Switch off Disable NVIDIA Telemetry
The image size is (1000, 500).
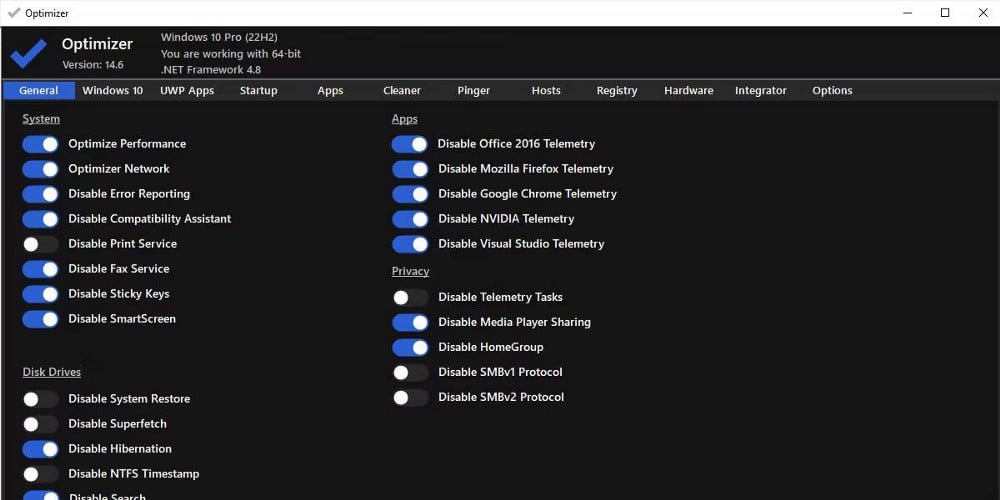(410, 219)
